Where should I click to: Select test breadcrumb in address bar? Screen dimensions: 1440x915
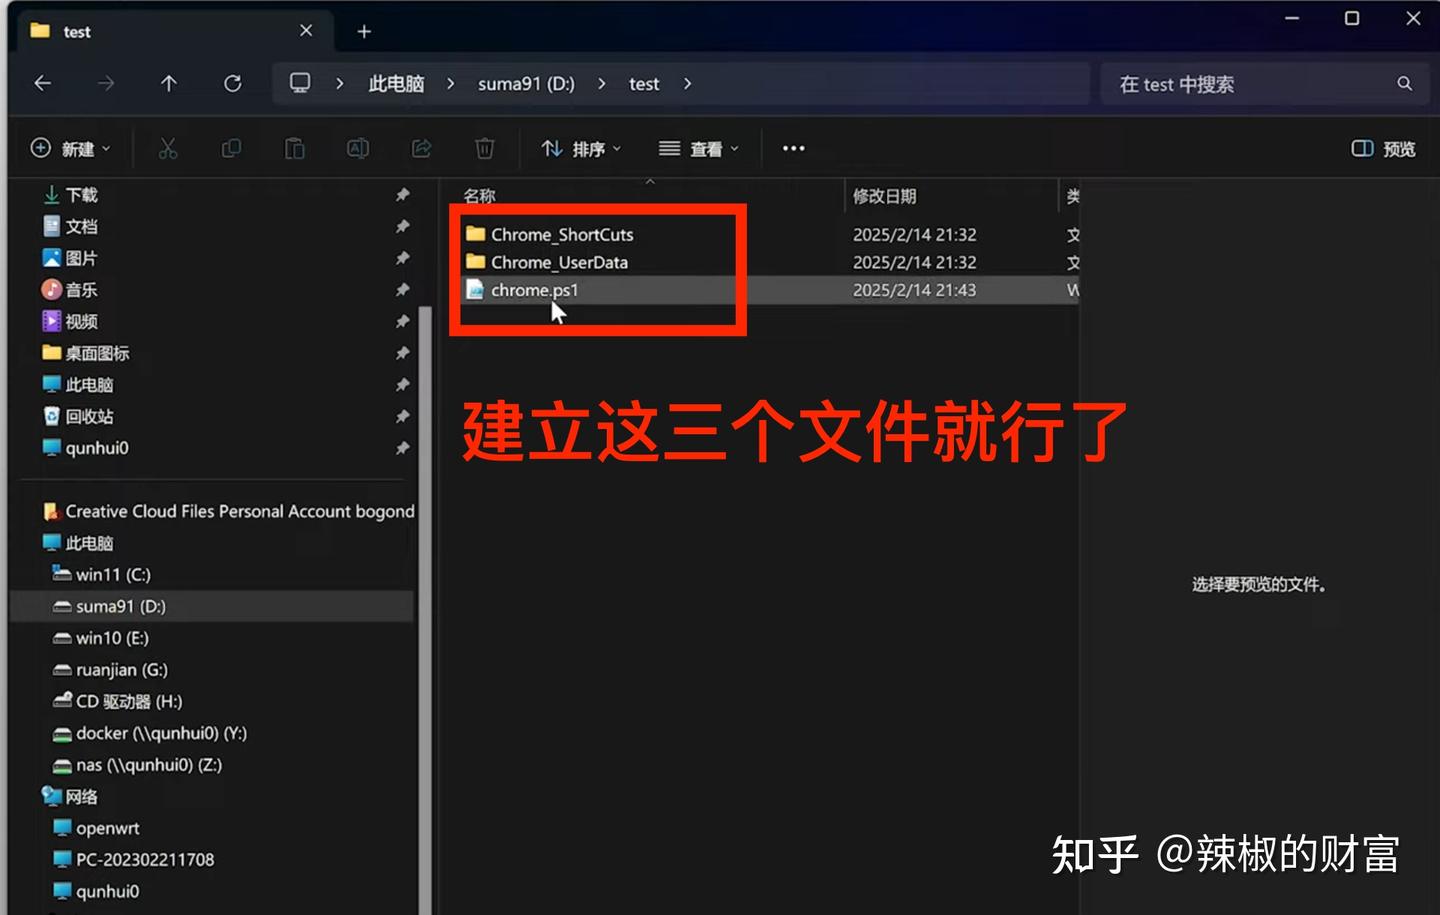(644, 84)
